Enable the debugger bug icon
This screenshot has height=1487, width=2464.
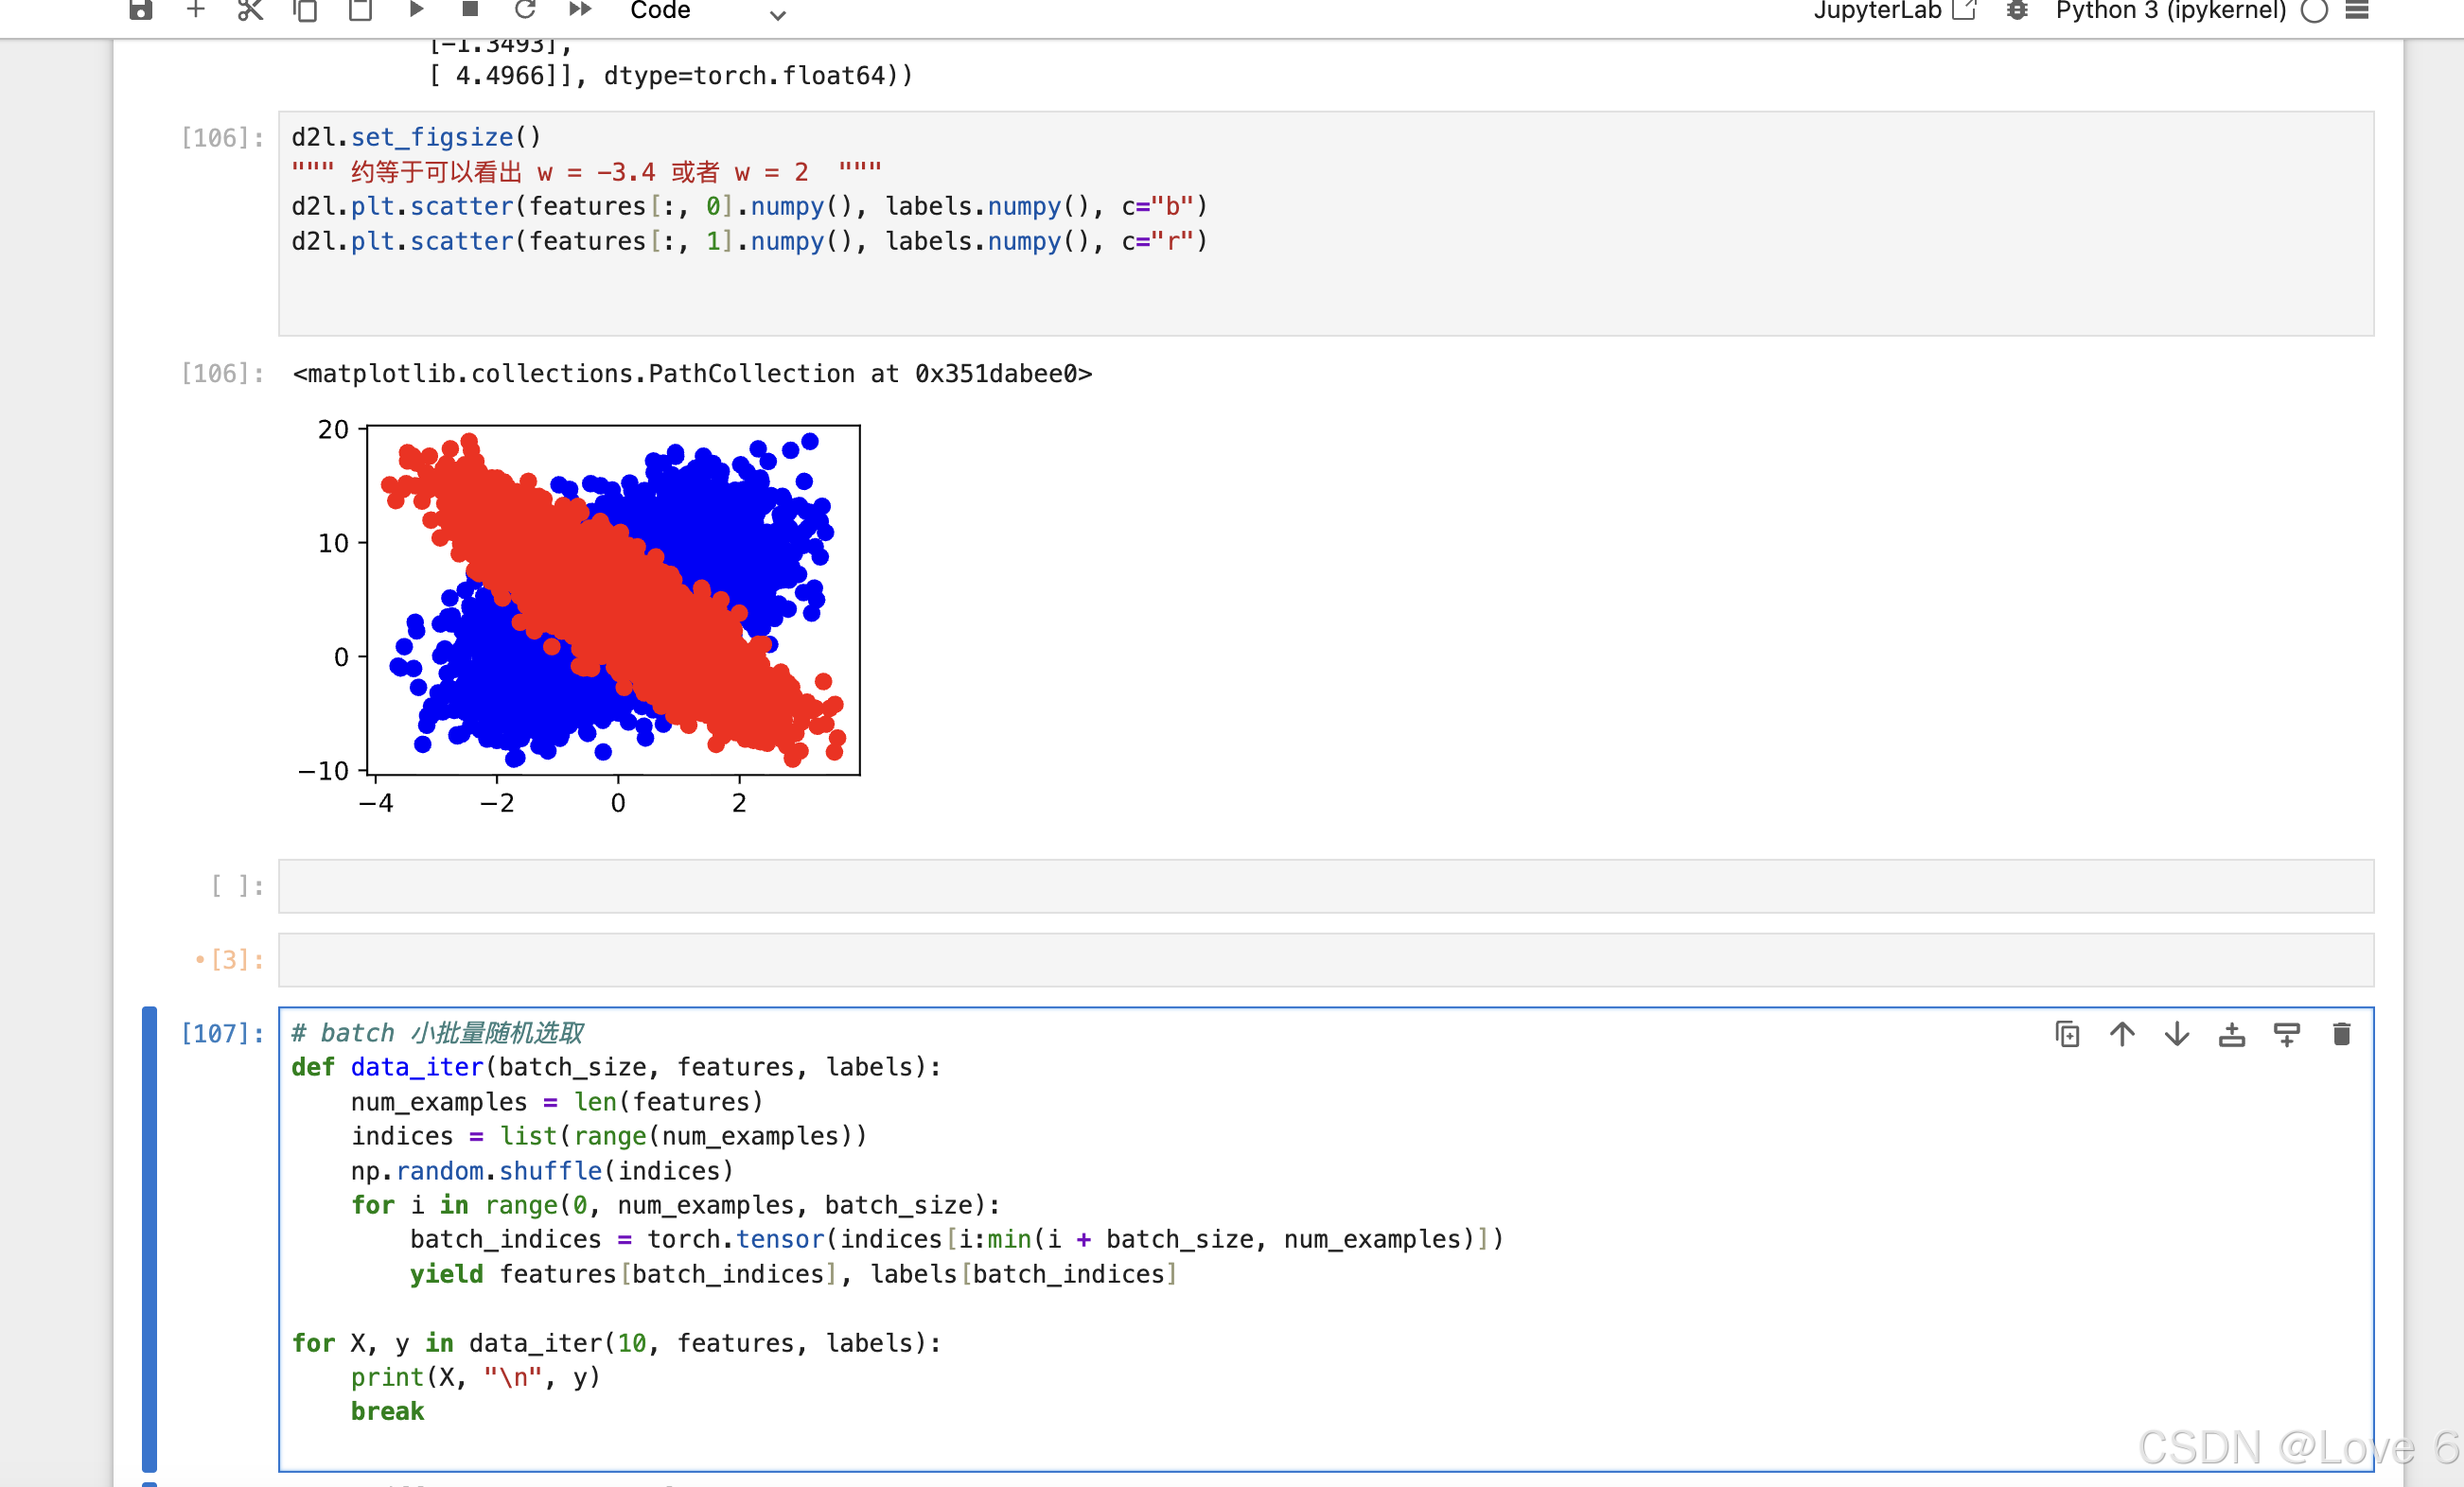[2017, 10]
